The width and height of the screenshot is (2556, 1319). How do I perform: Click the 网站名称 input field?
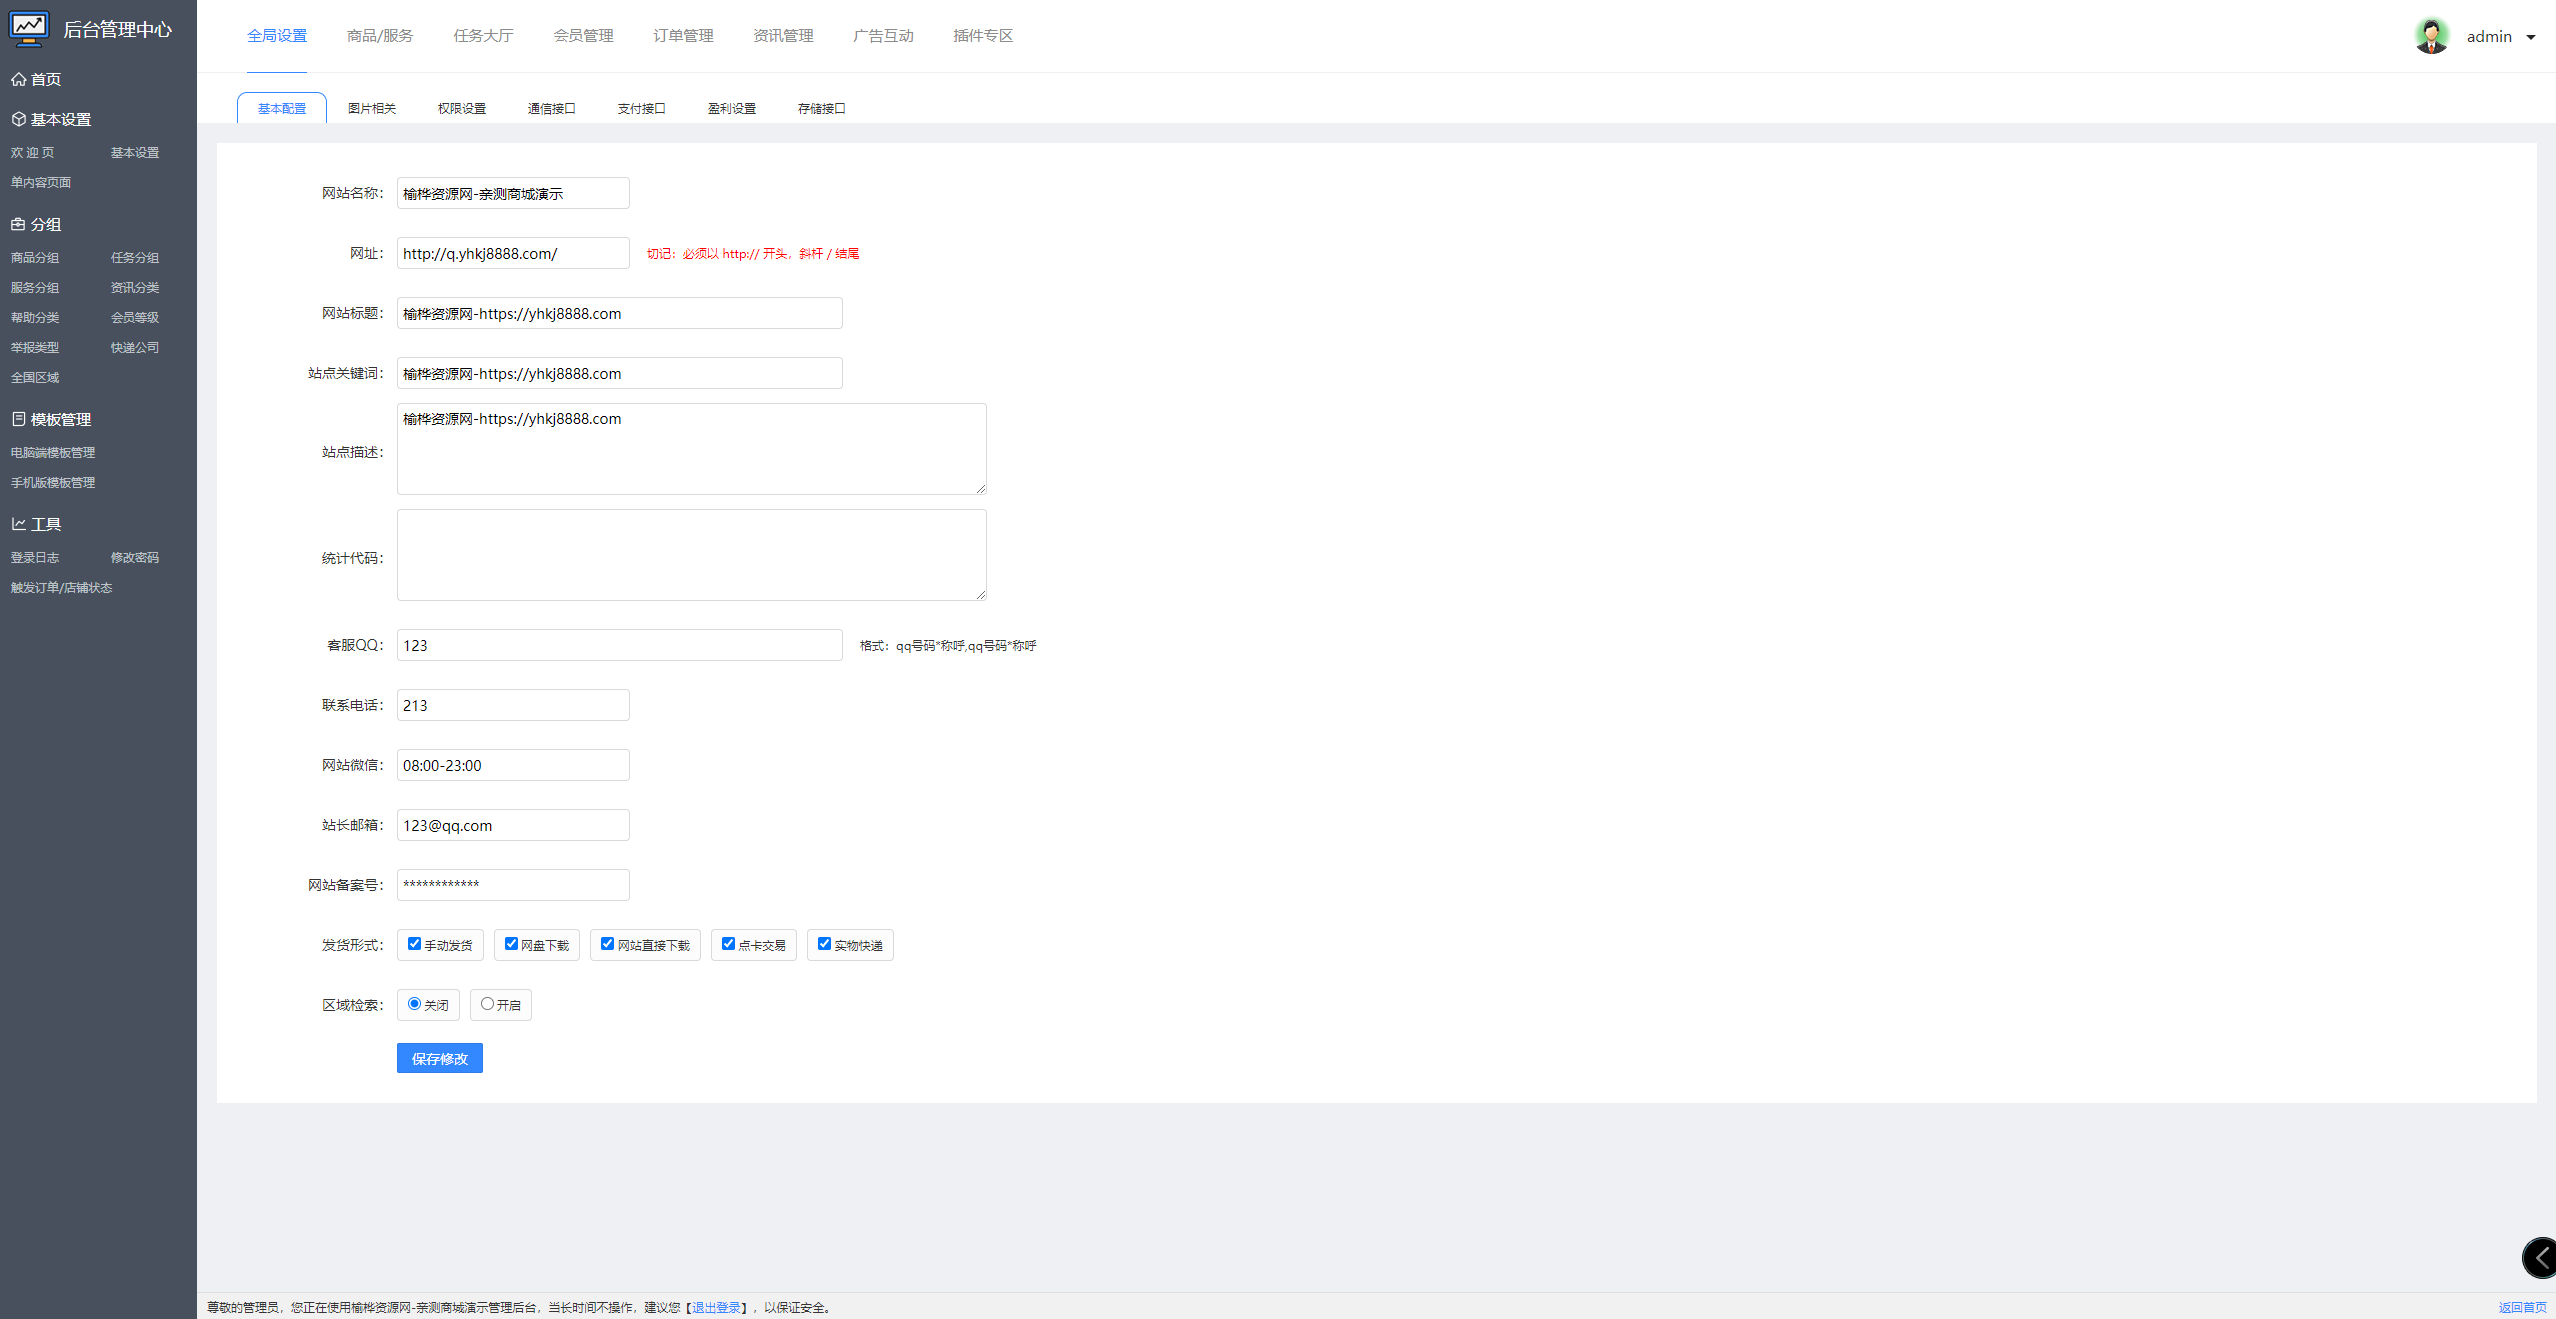click(513, 193)
